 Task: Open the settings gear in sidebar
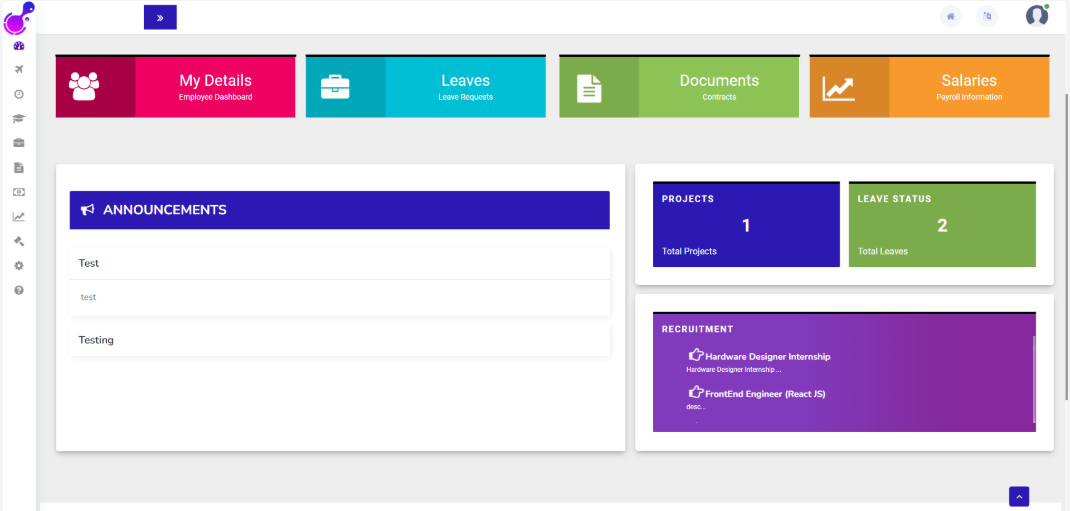coord(18,266)
